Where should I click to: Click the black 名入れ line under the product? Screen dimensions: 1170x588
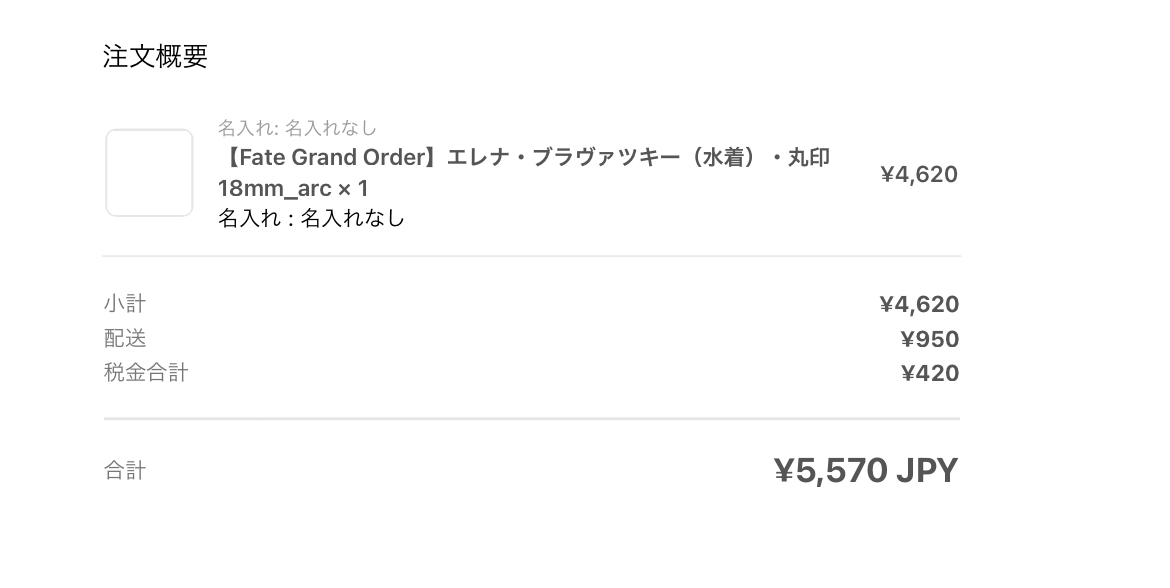point(311,218)
